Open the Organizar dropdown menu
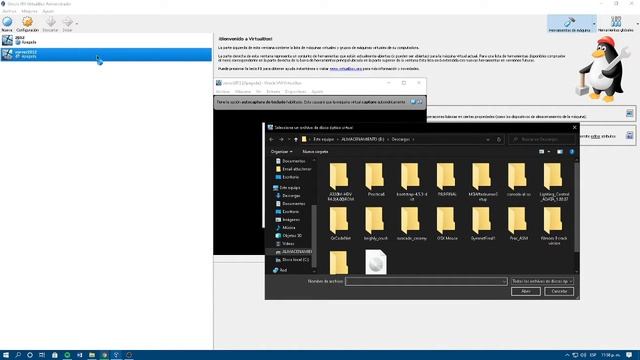 click(281, 151)
